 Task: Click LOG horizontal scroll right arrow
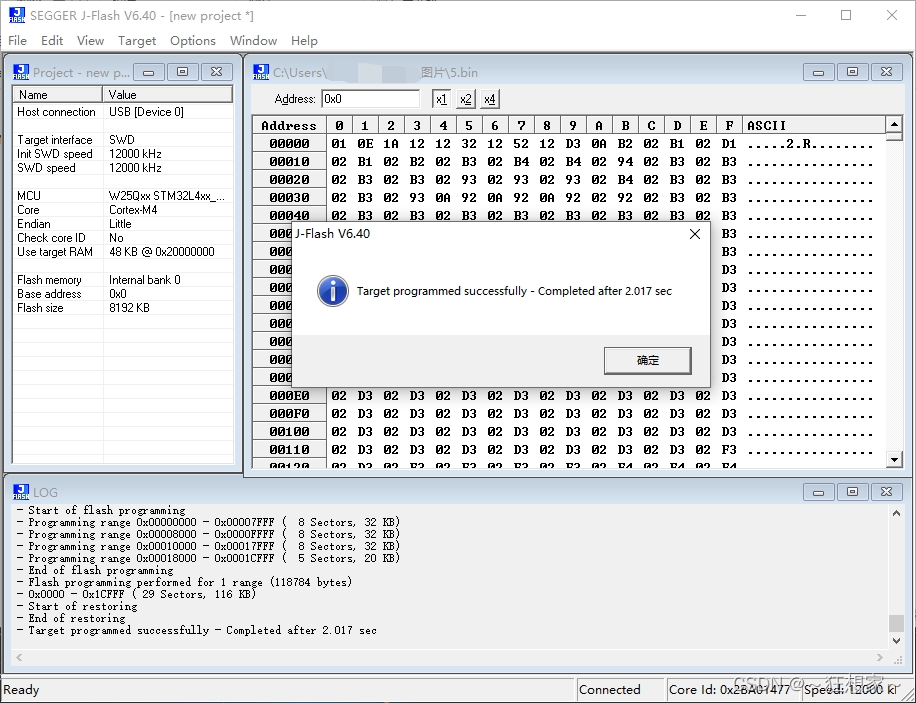(x=880, y=657)
